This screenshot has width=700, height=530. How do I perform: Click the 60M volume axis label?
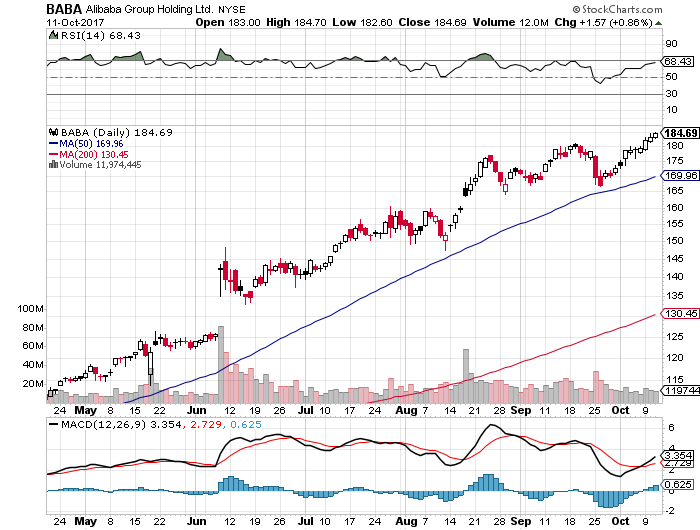33,346
